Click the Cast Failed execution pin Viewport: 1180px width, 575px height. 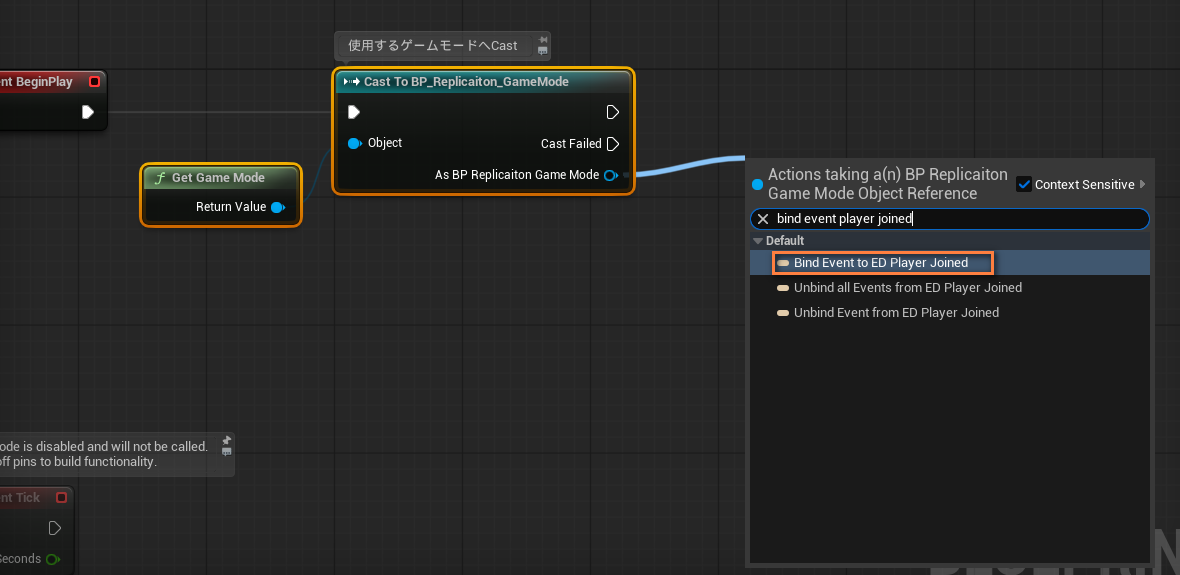coord(613,144)
